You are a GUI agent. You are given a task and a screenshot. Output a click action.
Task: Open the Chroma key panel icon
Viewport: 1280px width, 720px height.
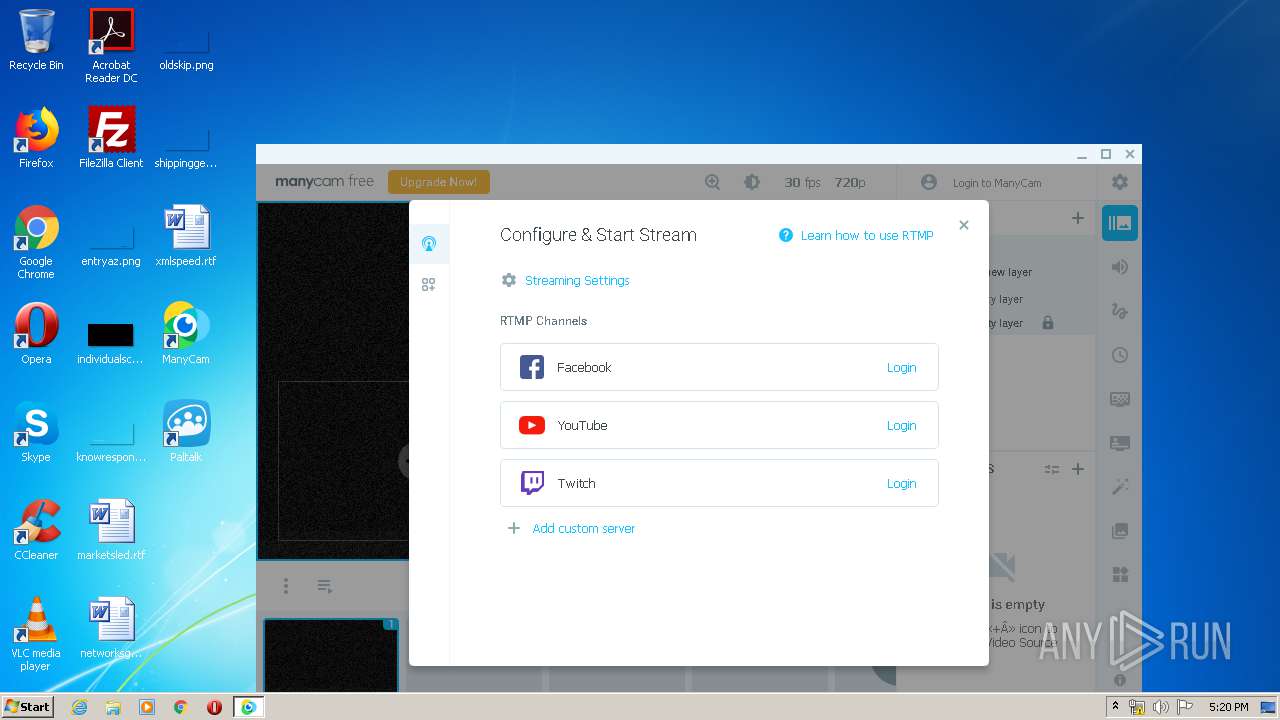[x=1120, y=399]
